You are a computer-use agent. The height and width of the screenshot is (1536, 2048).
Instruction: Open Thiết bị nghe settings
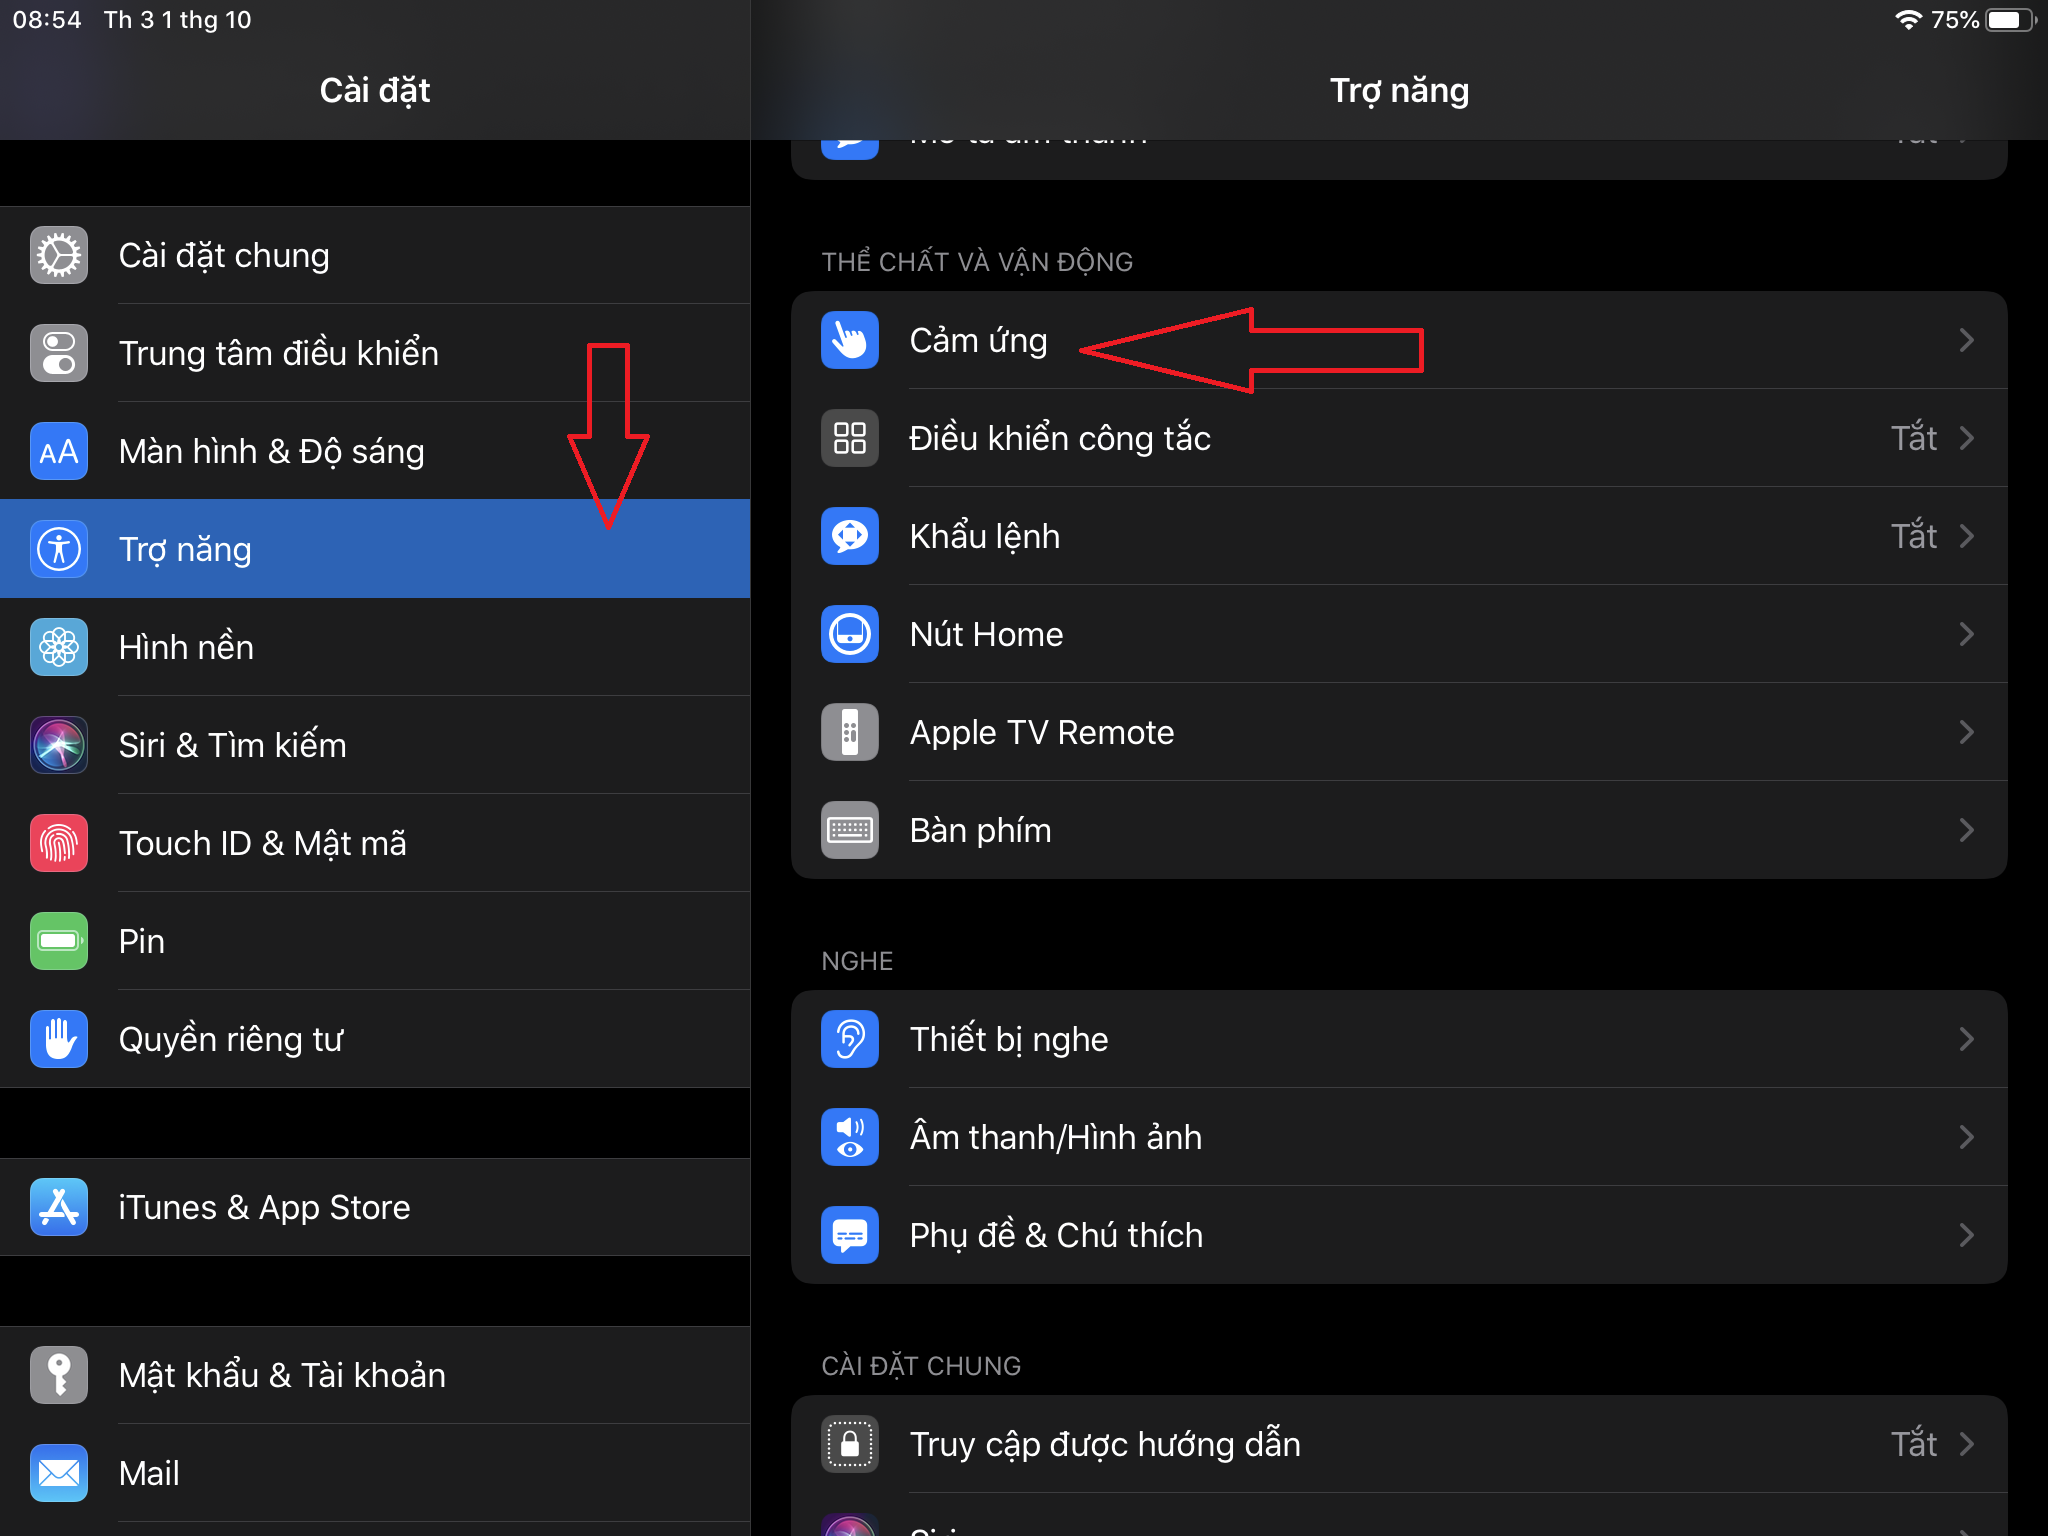(1399, 1039)
